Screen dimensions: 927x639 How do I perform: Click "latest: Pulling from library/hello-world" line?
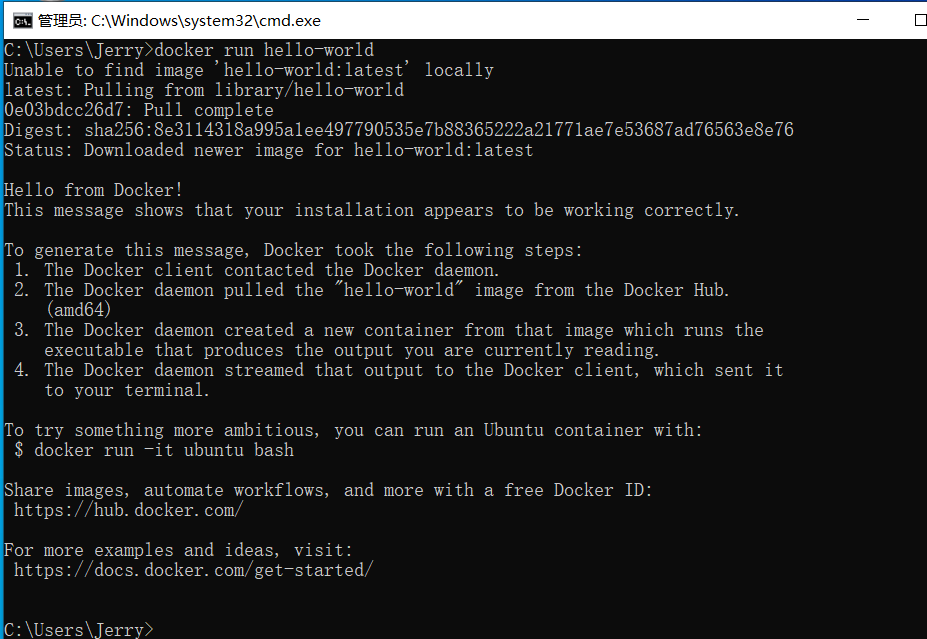[x=204, y=90]
